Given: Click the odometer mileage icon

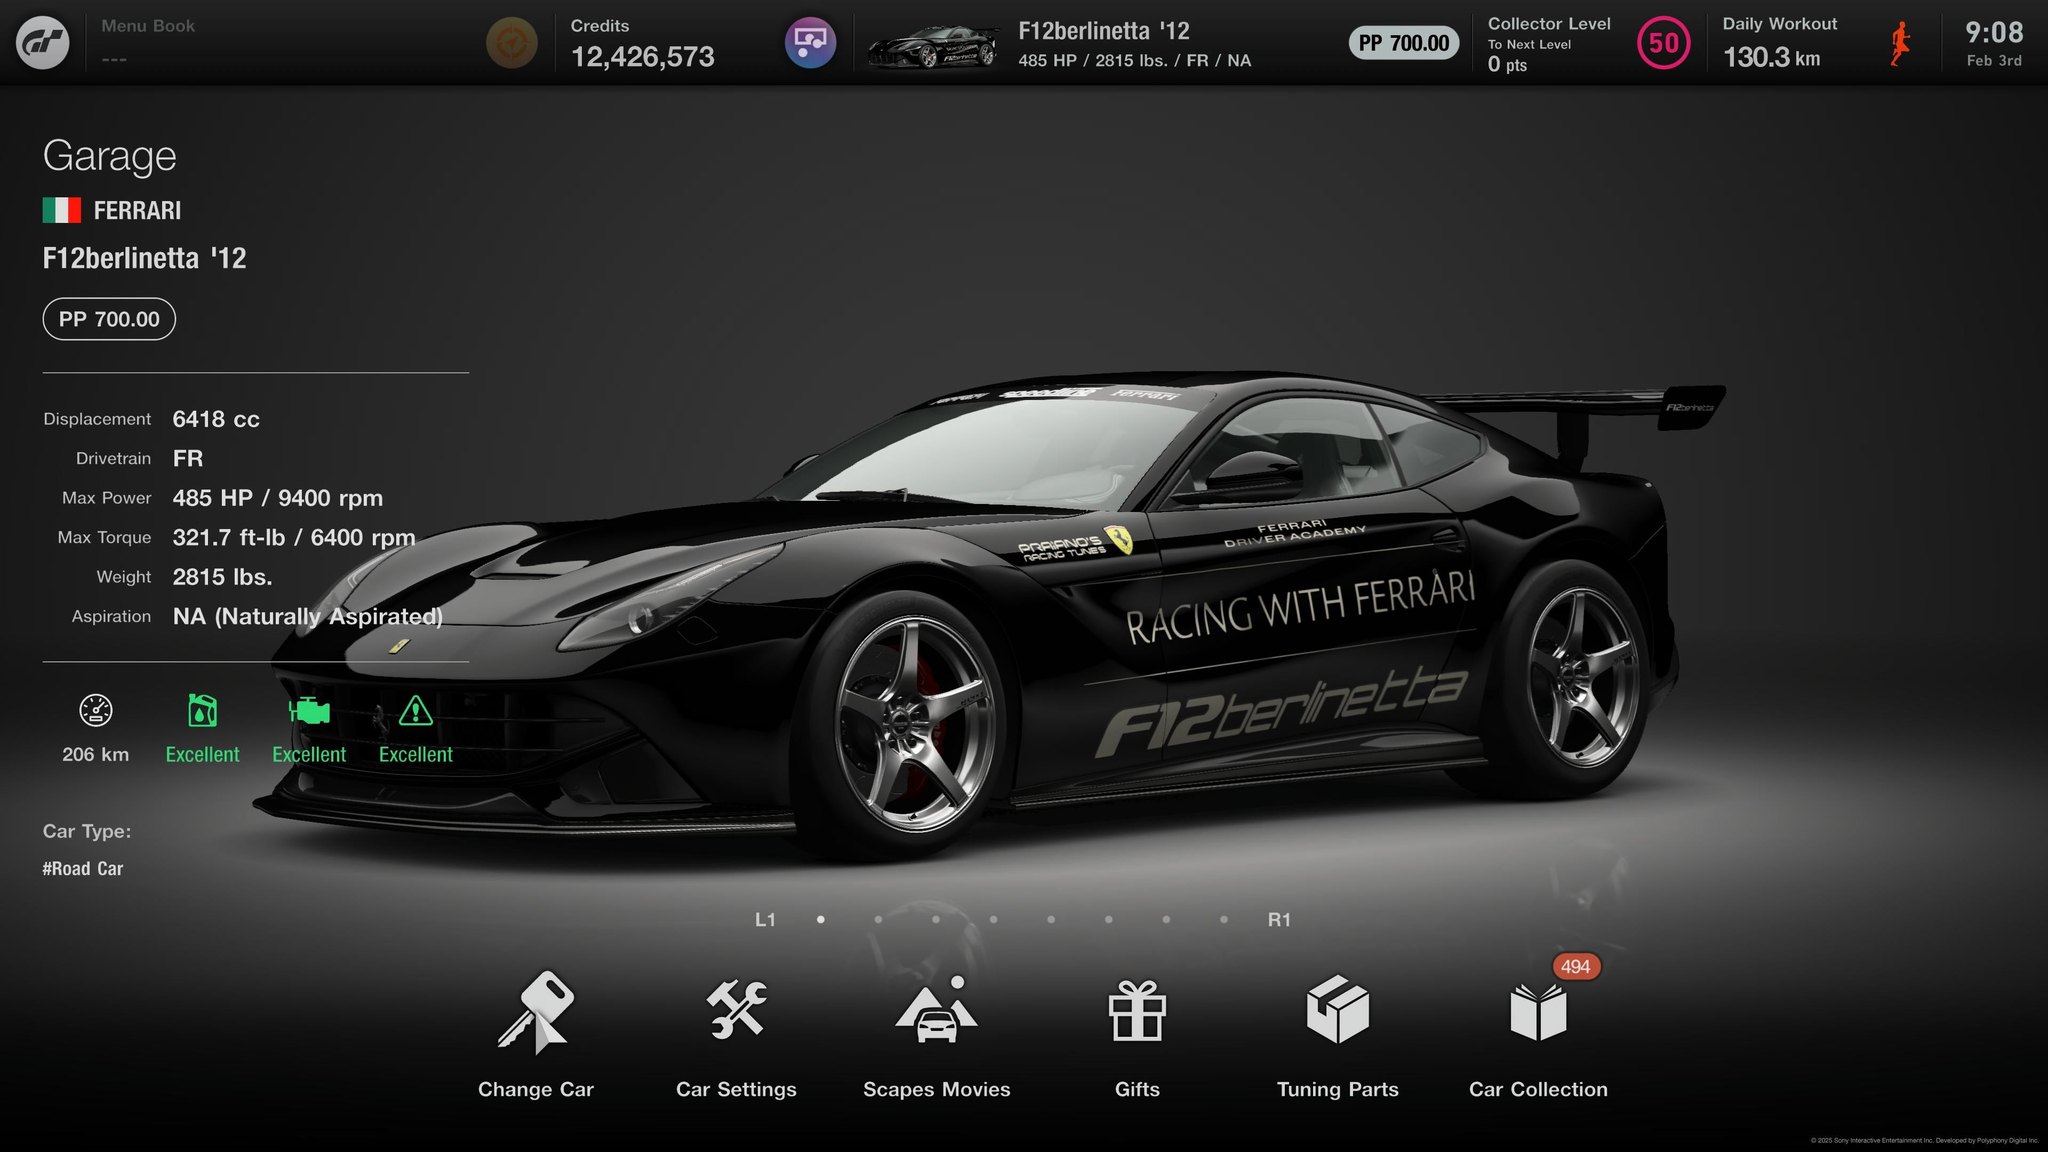Looking at the screenshot, I should [x=96, y=711].
